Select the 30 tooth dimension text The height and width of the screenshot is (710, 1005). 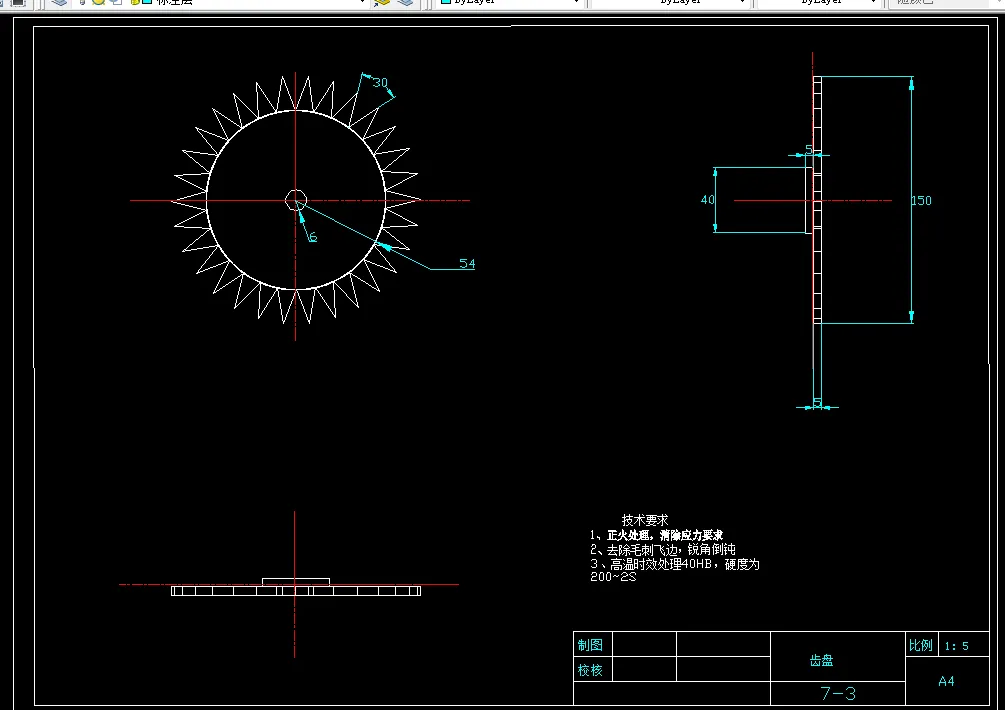380,83
